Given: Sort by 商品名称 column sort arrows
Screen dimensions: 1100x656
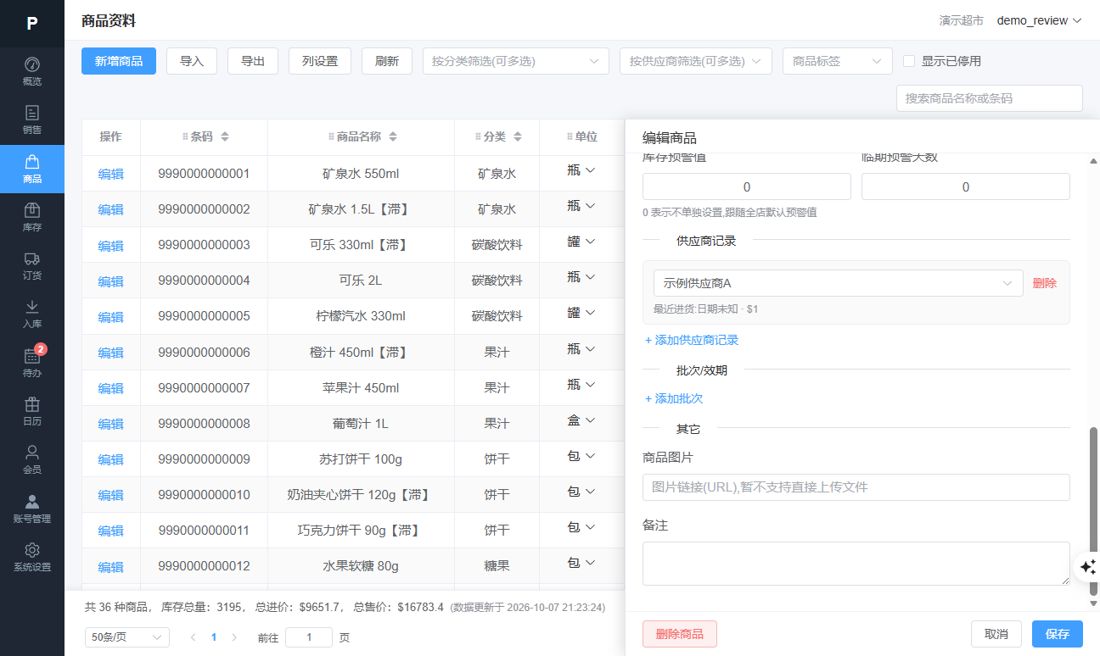Looking at the screenshot, I should pyautogui.click(x=393, y=137).
